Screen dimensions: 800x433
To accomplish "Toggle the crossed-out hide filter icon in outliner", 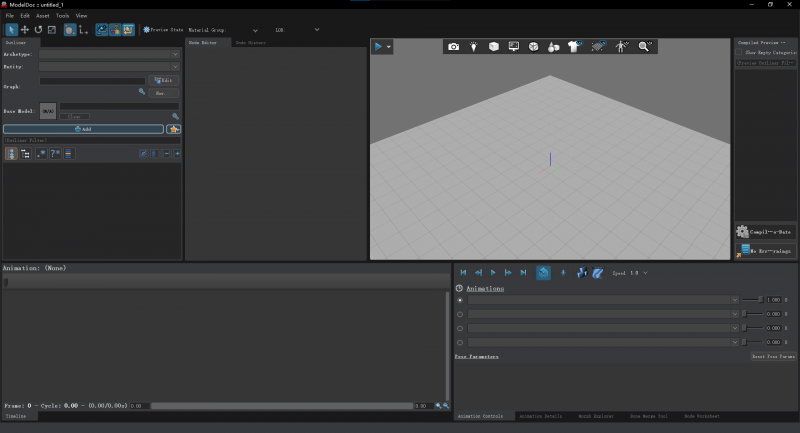I will click(x=143, y=154).
